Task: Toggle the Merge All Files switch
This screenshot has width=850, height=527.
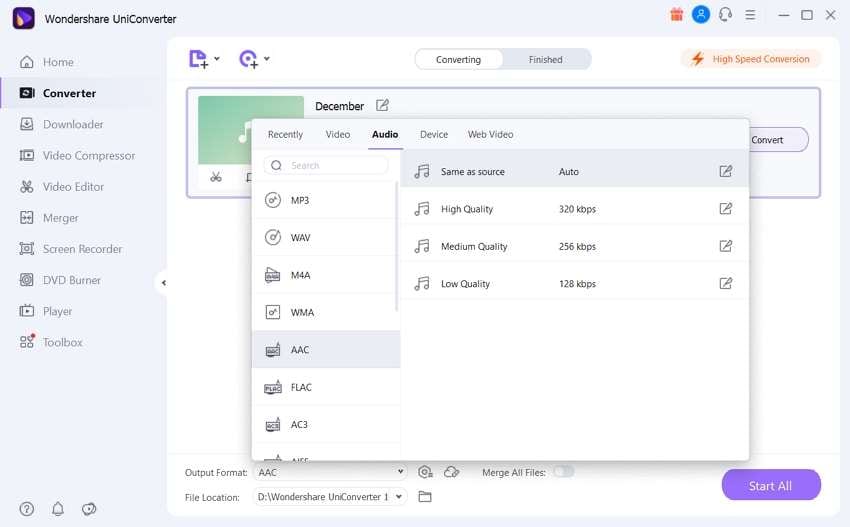Action: pos(564,472)
